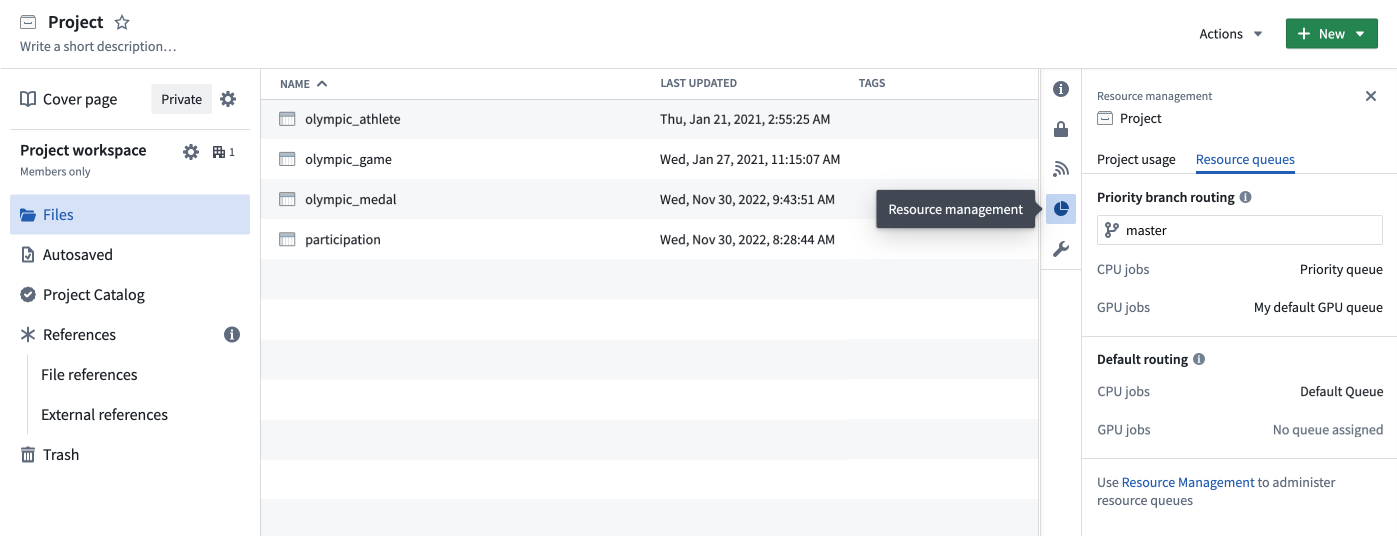Show the References info icon
The width and height of the screenshot is (1397, 536).
point(232,335)
